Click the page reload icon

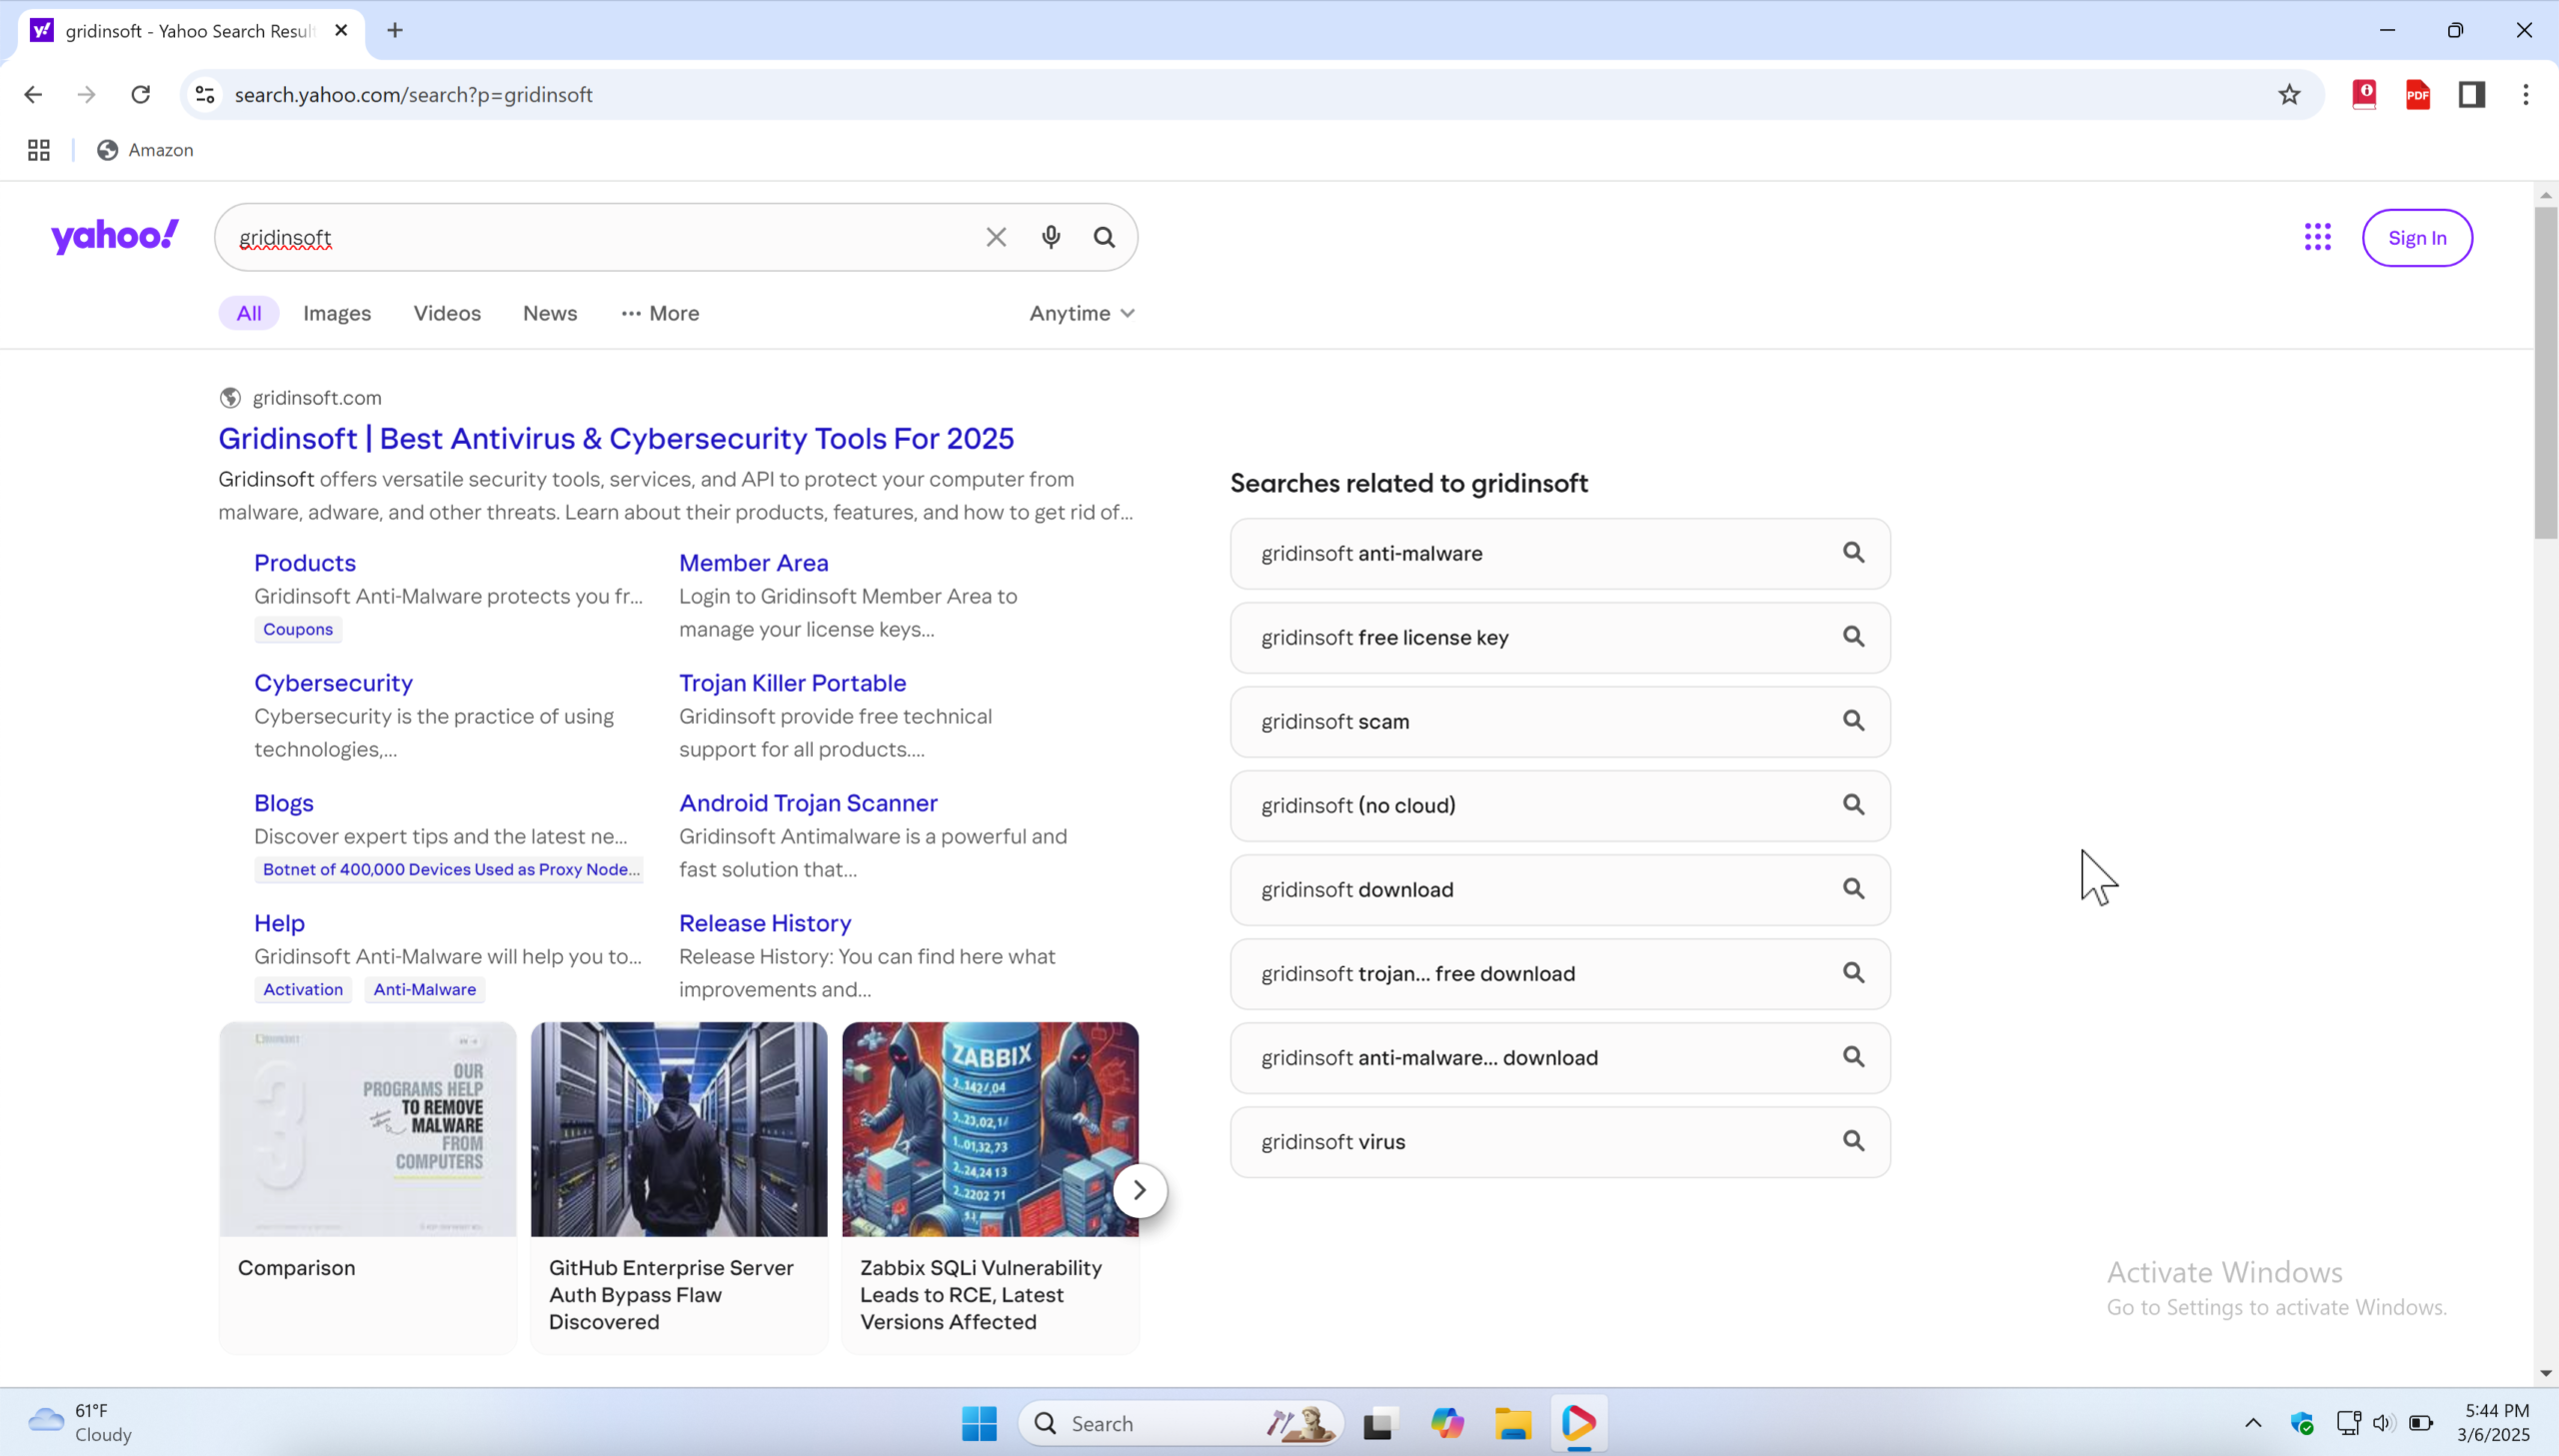[141, 94]
